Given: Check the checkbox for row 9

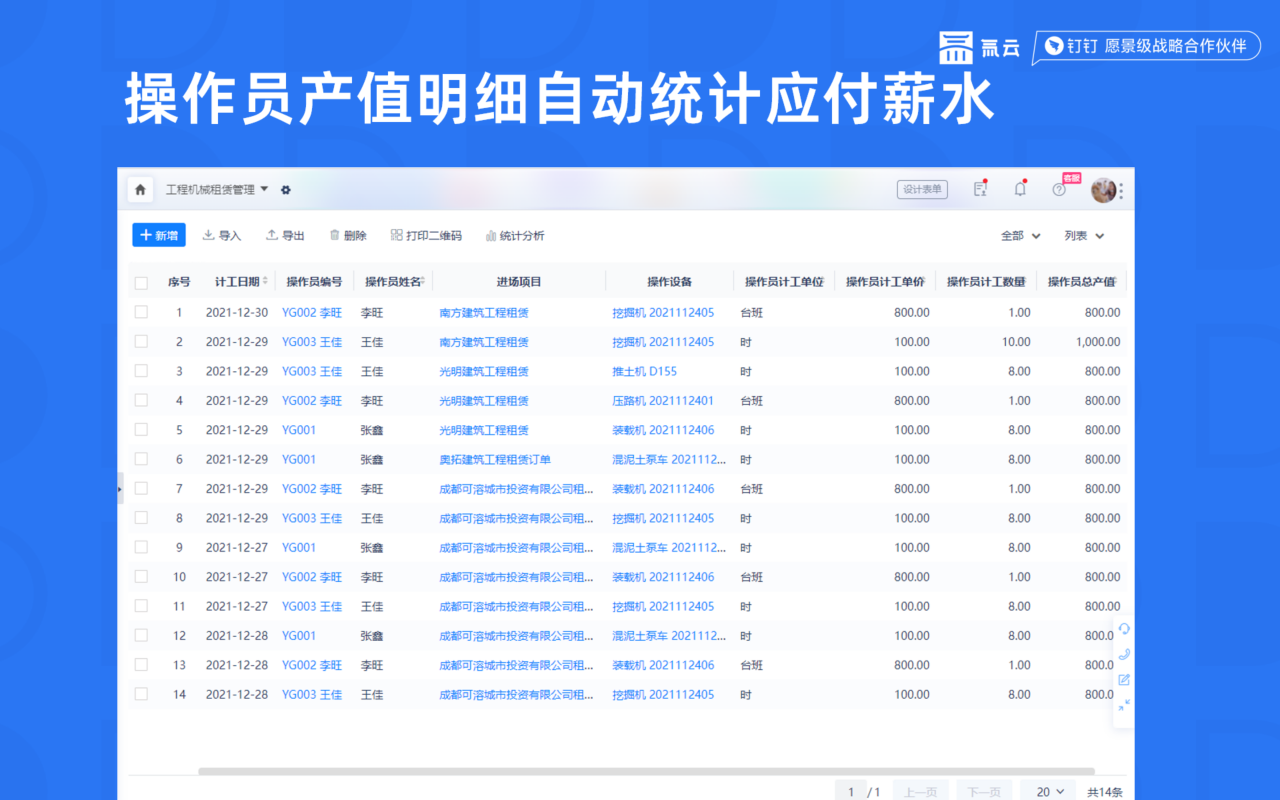Looking at the screenshot, I should coord(141,547).
